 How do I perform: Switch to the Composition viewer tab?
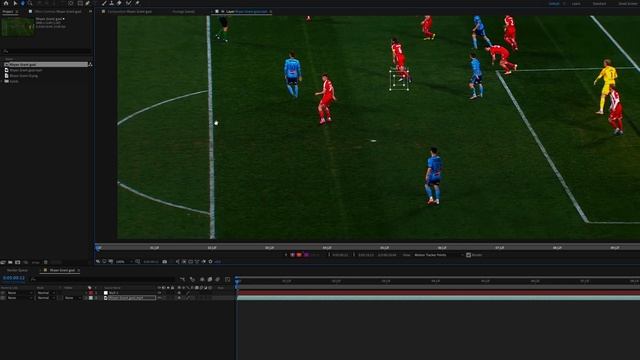click(129, 11)
